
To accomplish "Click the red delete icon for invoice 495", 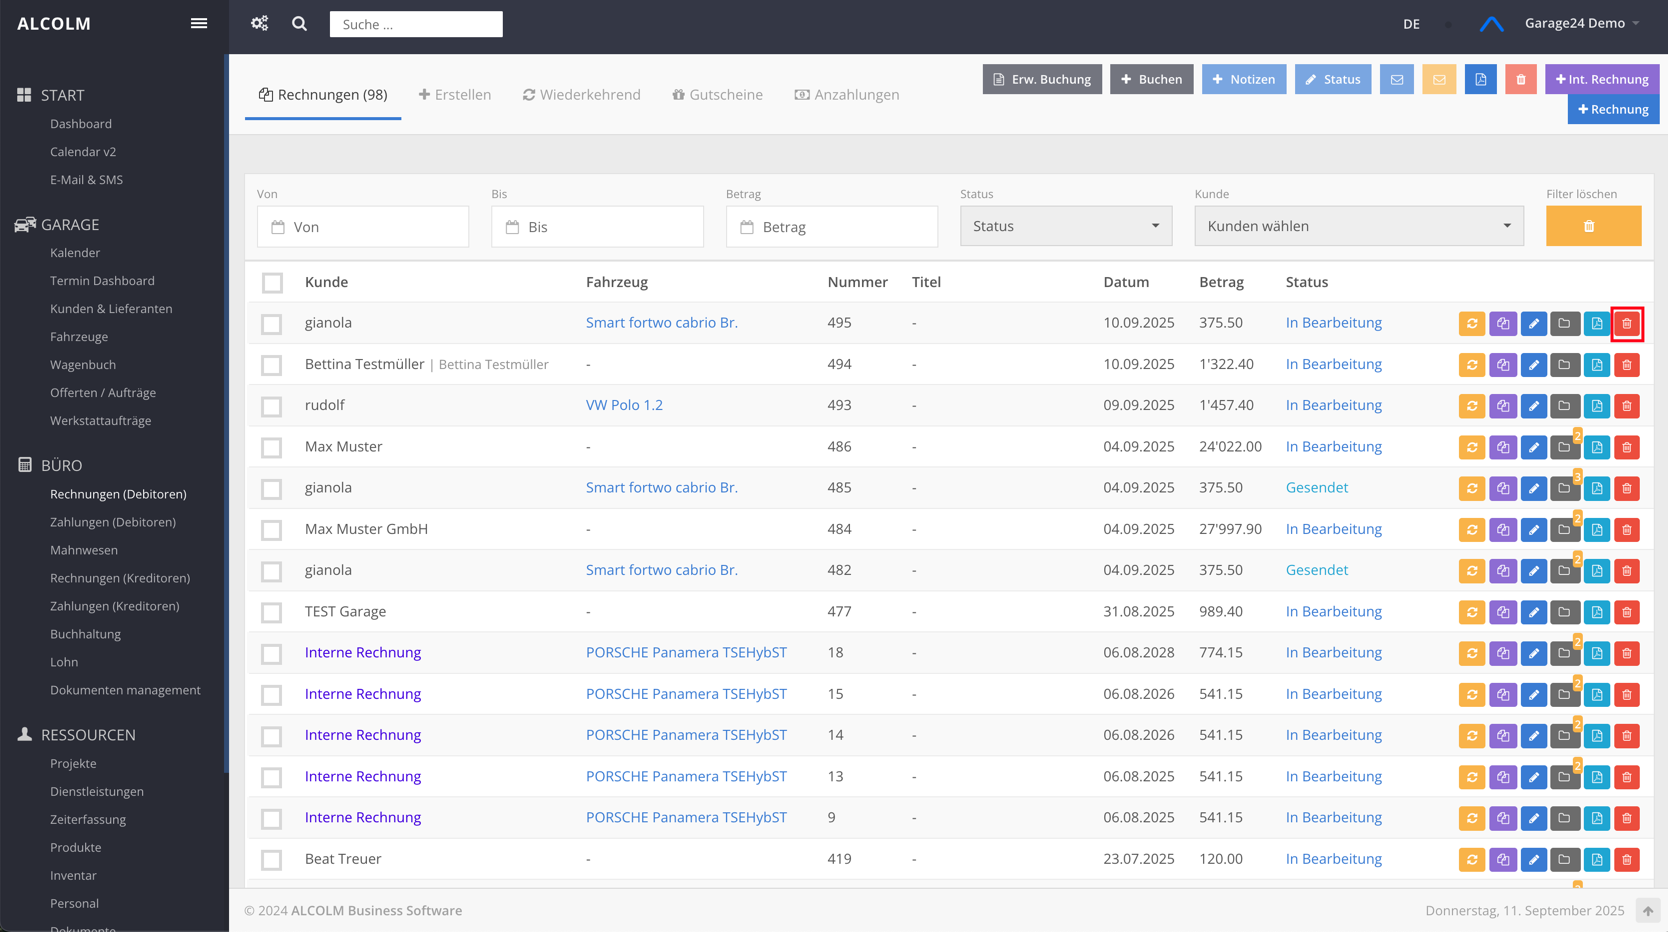I will (1627, 324).
